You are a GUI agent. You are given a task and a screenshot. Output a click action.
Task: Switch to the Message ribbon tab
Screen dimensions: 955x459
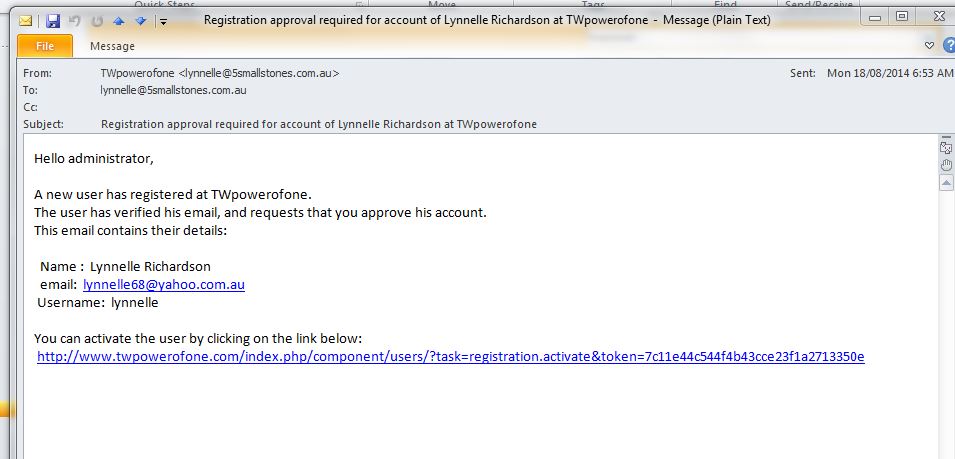pos(112,46)
